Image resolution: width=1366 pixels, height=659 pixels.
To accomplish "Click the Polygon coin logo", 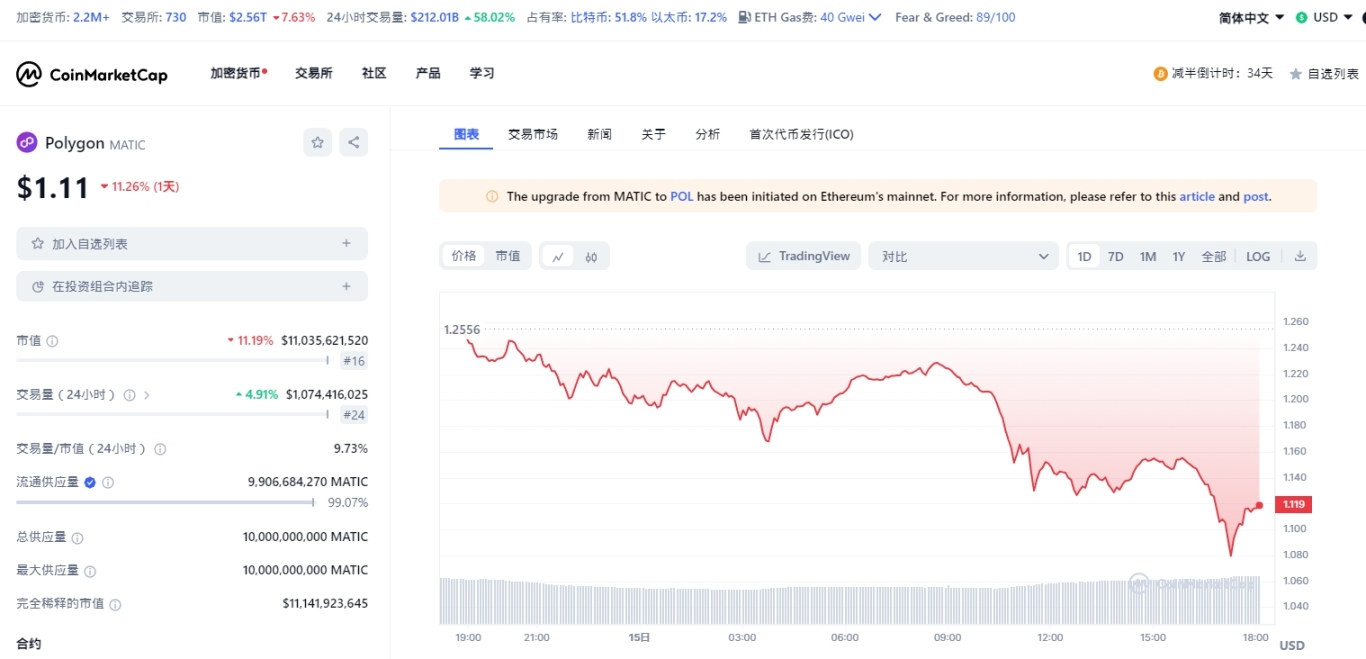I will click(27, 143).
